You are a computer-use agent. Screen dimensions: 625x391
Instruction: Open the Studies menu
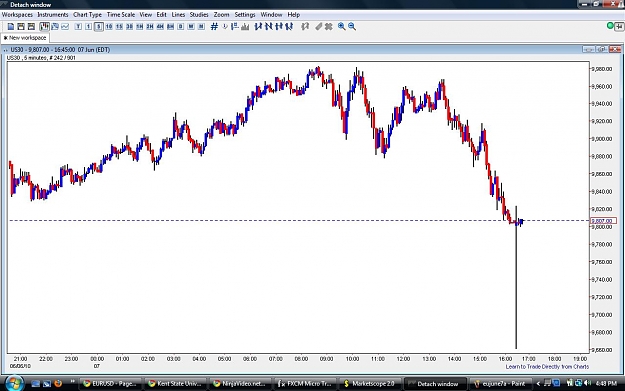[x=199, y=15]
